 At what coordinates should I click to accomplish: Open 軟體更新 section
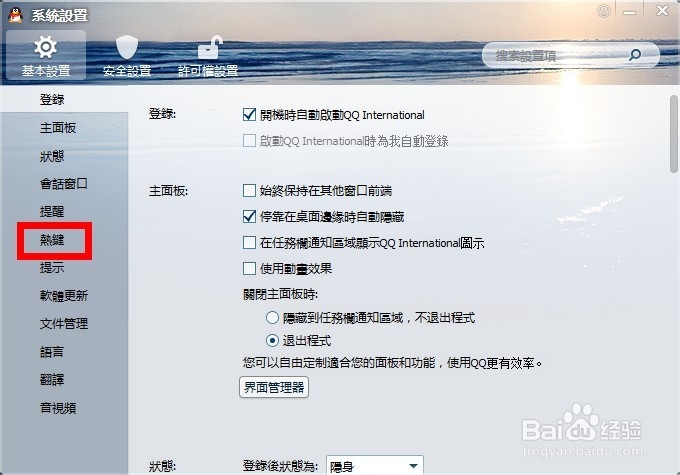point(64,296)
